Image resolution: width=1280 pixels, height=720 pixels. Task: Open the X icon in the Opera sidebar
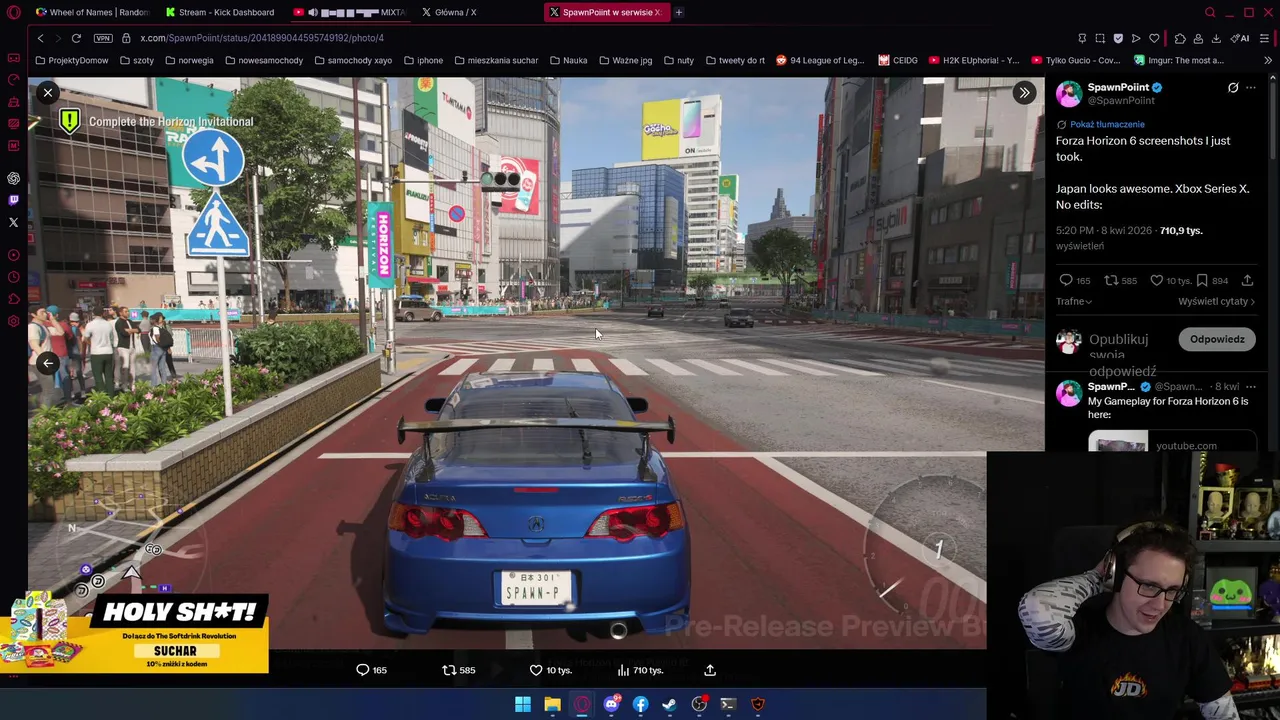(x=13, y=222)
